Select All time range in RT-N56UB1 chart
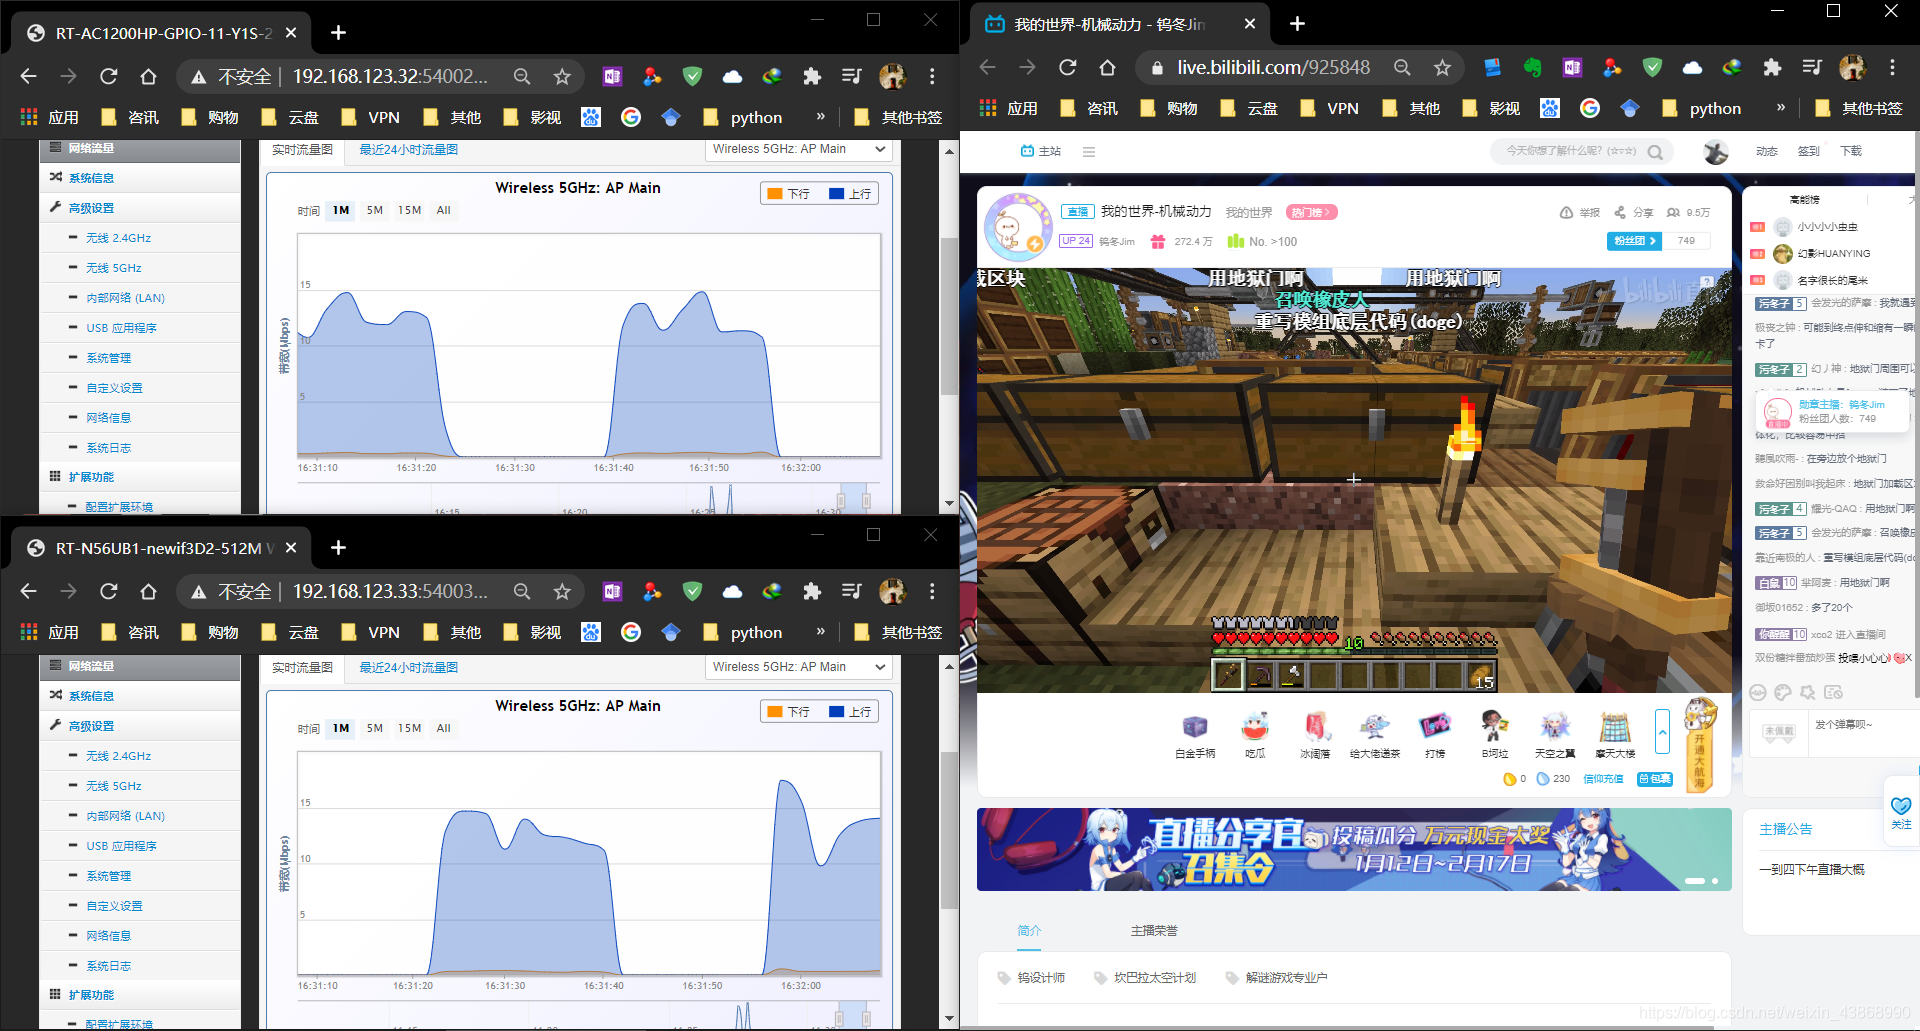The image size is (1920, 1031). 444,728
